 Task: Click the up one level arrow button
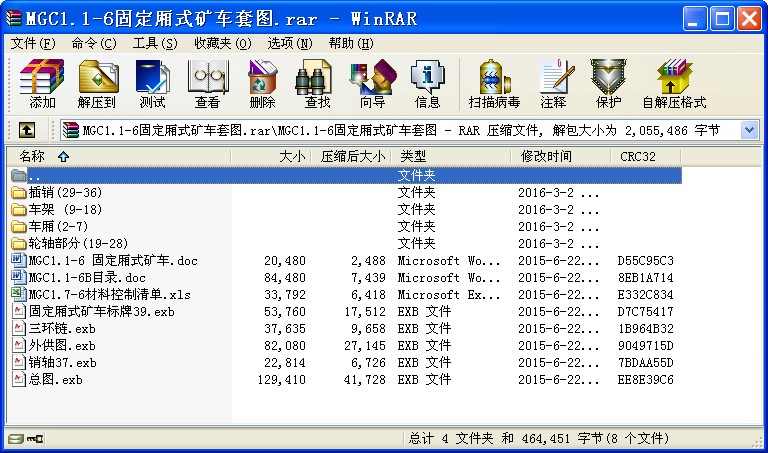click(x=26, y=130)
